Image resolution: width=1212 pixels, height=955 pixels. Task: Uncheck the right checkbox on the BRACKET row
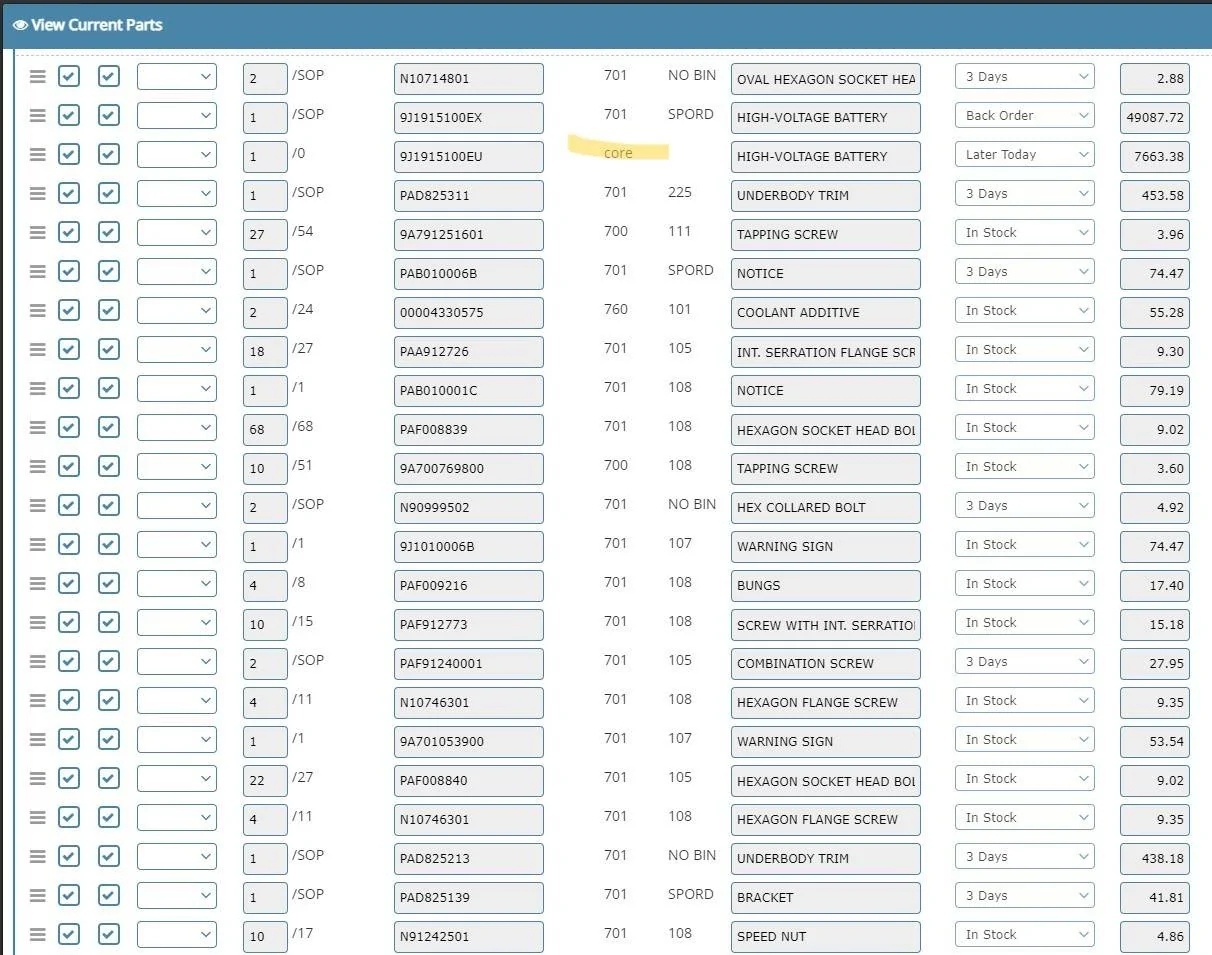109,896
